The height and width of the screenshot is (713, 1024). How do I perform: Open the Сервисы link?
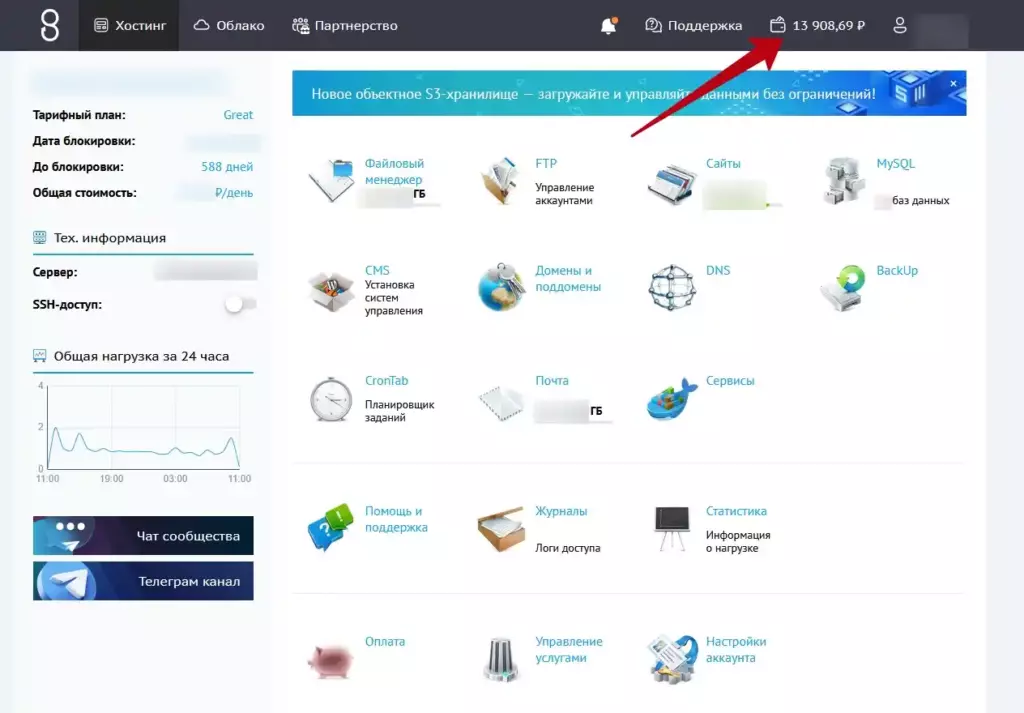point(729,380)
